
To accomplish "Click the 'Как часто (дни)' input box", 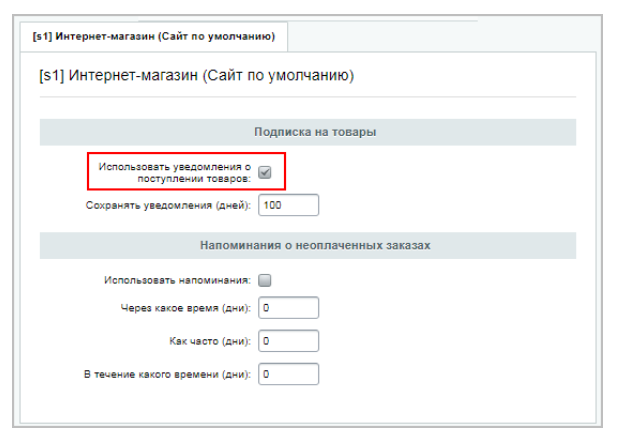I will point(288,341).
